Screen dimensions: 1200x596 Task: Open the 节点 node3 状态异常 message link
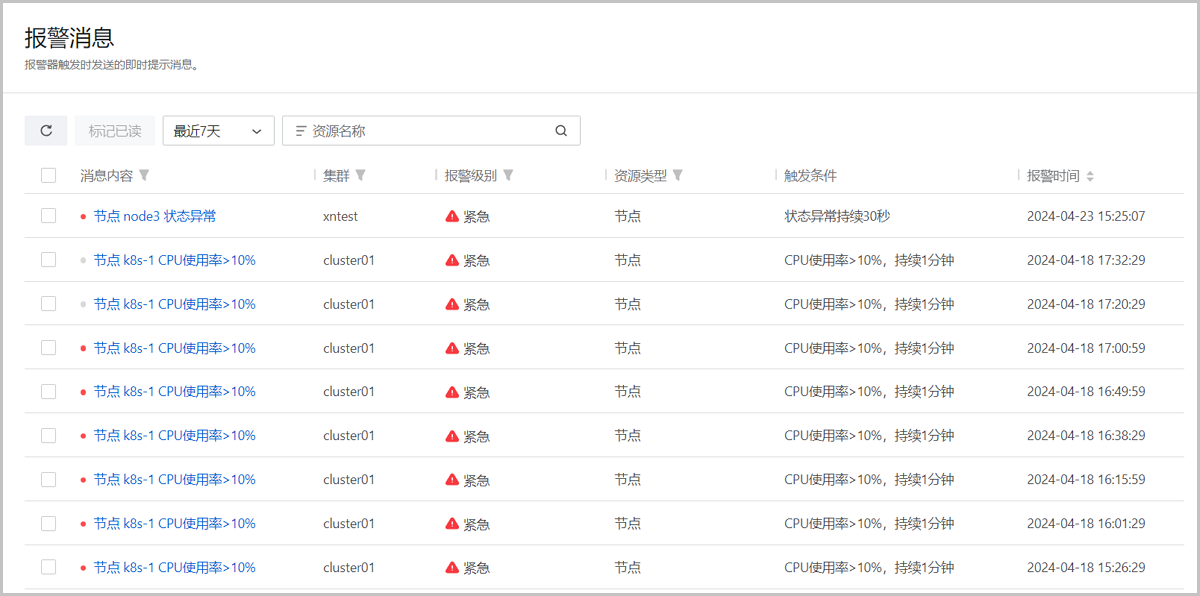[154, 216]
